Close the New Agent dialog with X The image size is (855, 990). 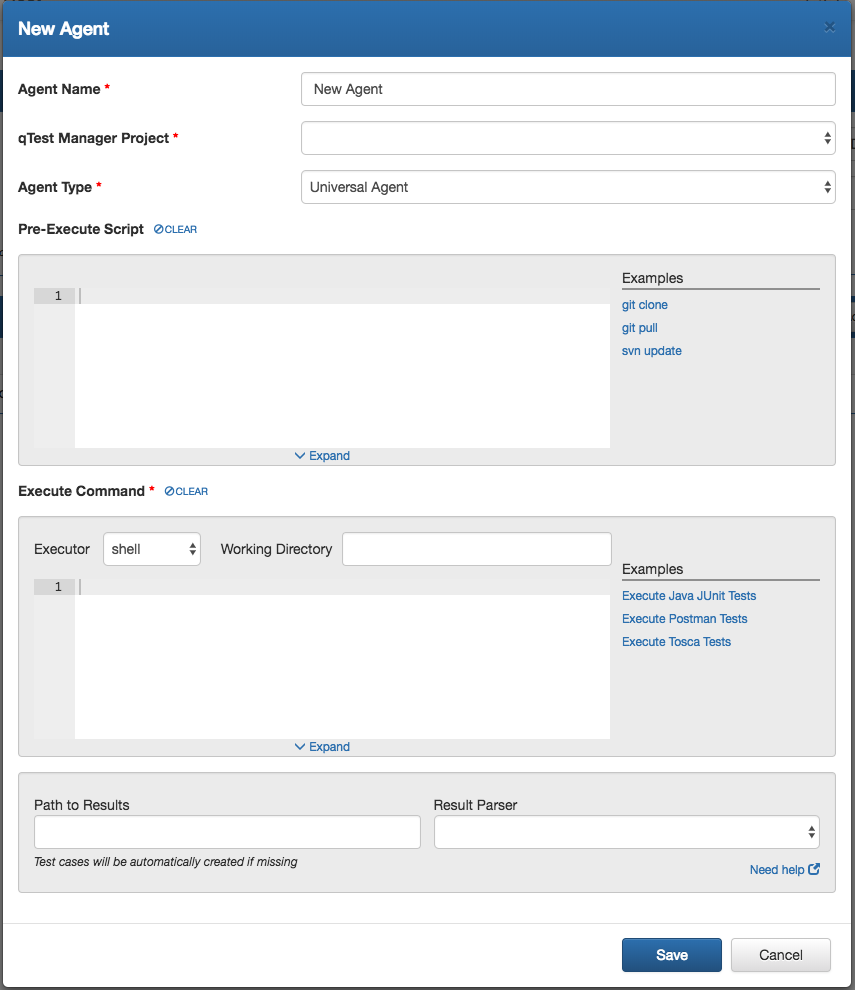point(829,28)
